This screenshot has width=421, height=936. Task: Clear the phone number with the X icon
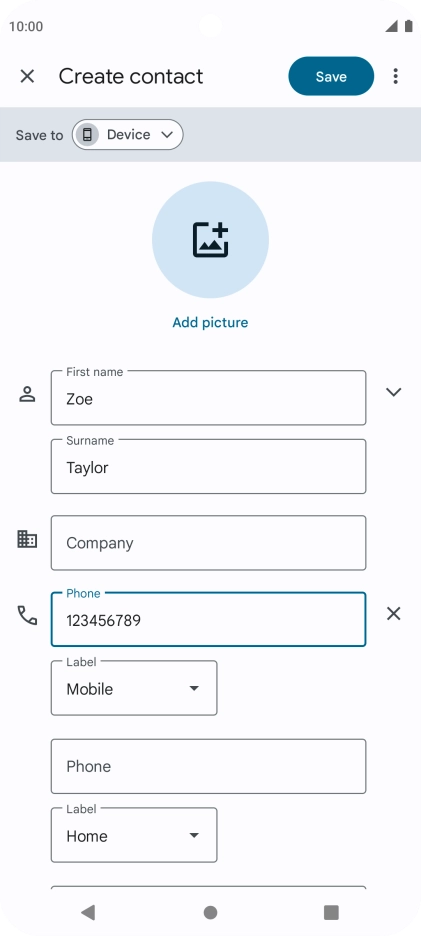pos(394,614)
